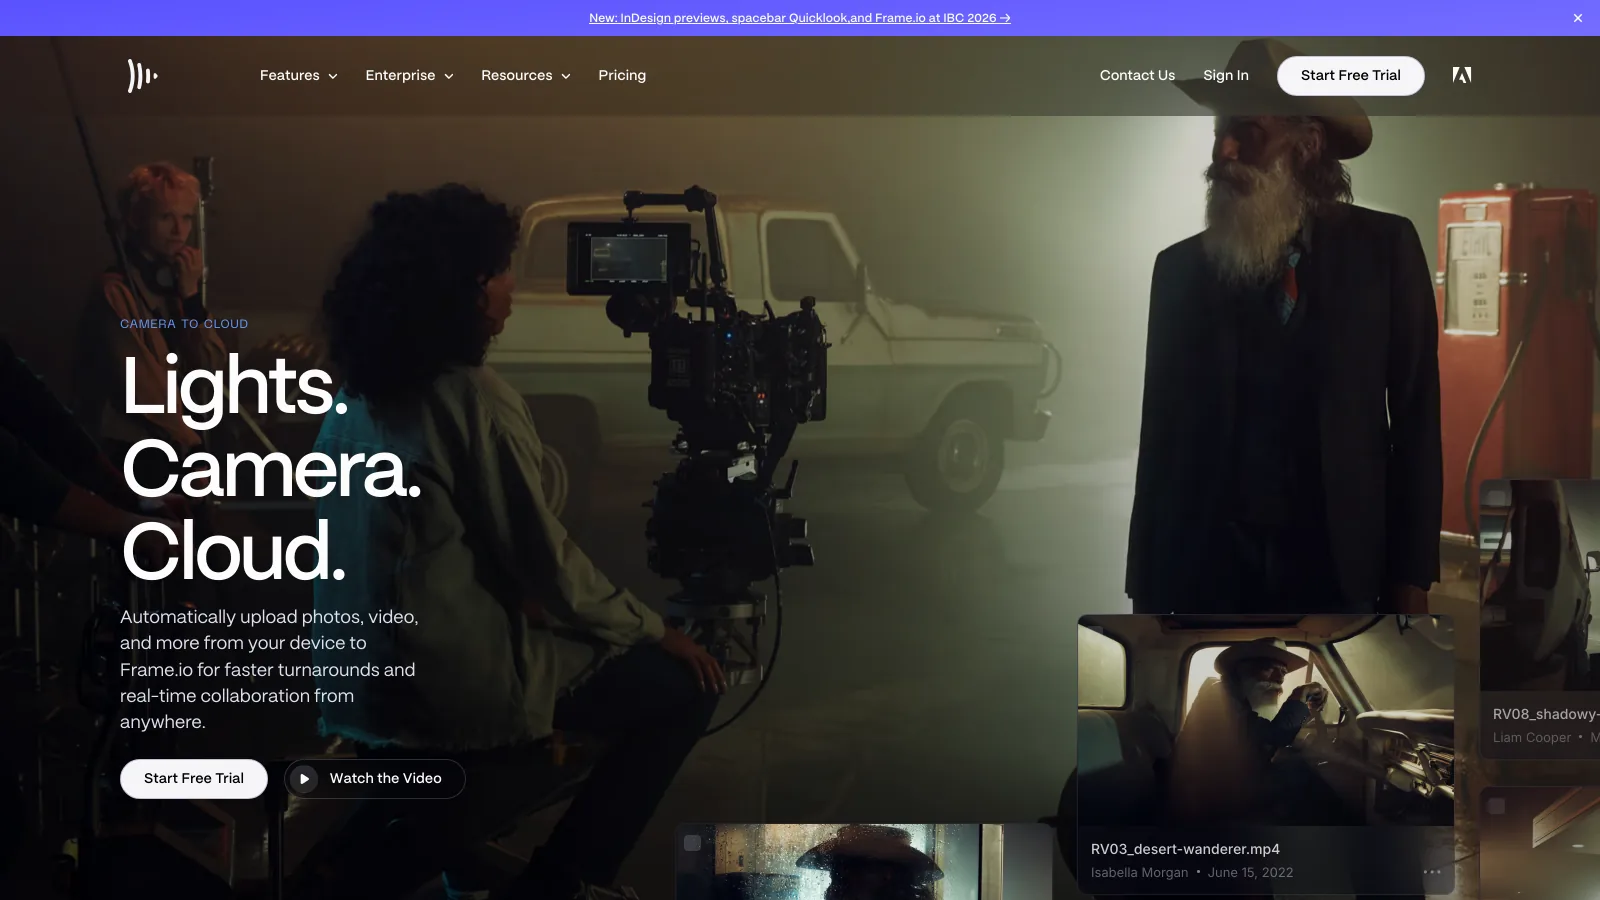Expand the Enterprise dropdown chevron
The width and height of the screenshot is (1600, 900).
click(x=449, y=76)
